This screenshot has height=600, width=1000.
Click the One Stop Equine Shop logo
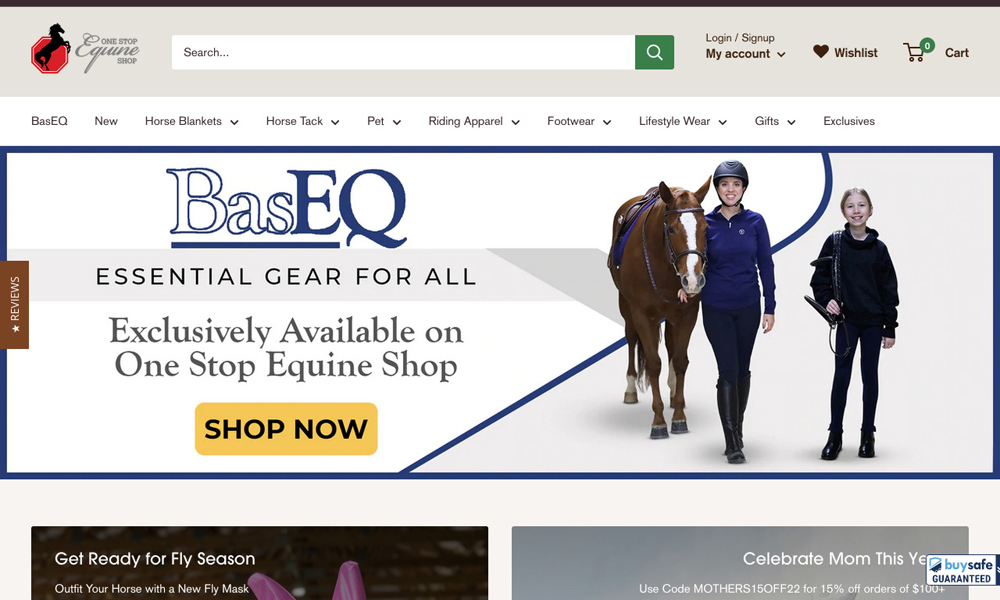[x=85, y=49]
